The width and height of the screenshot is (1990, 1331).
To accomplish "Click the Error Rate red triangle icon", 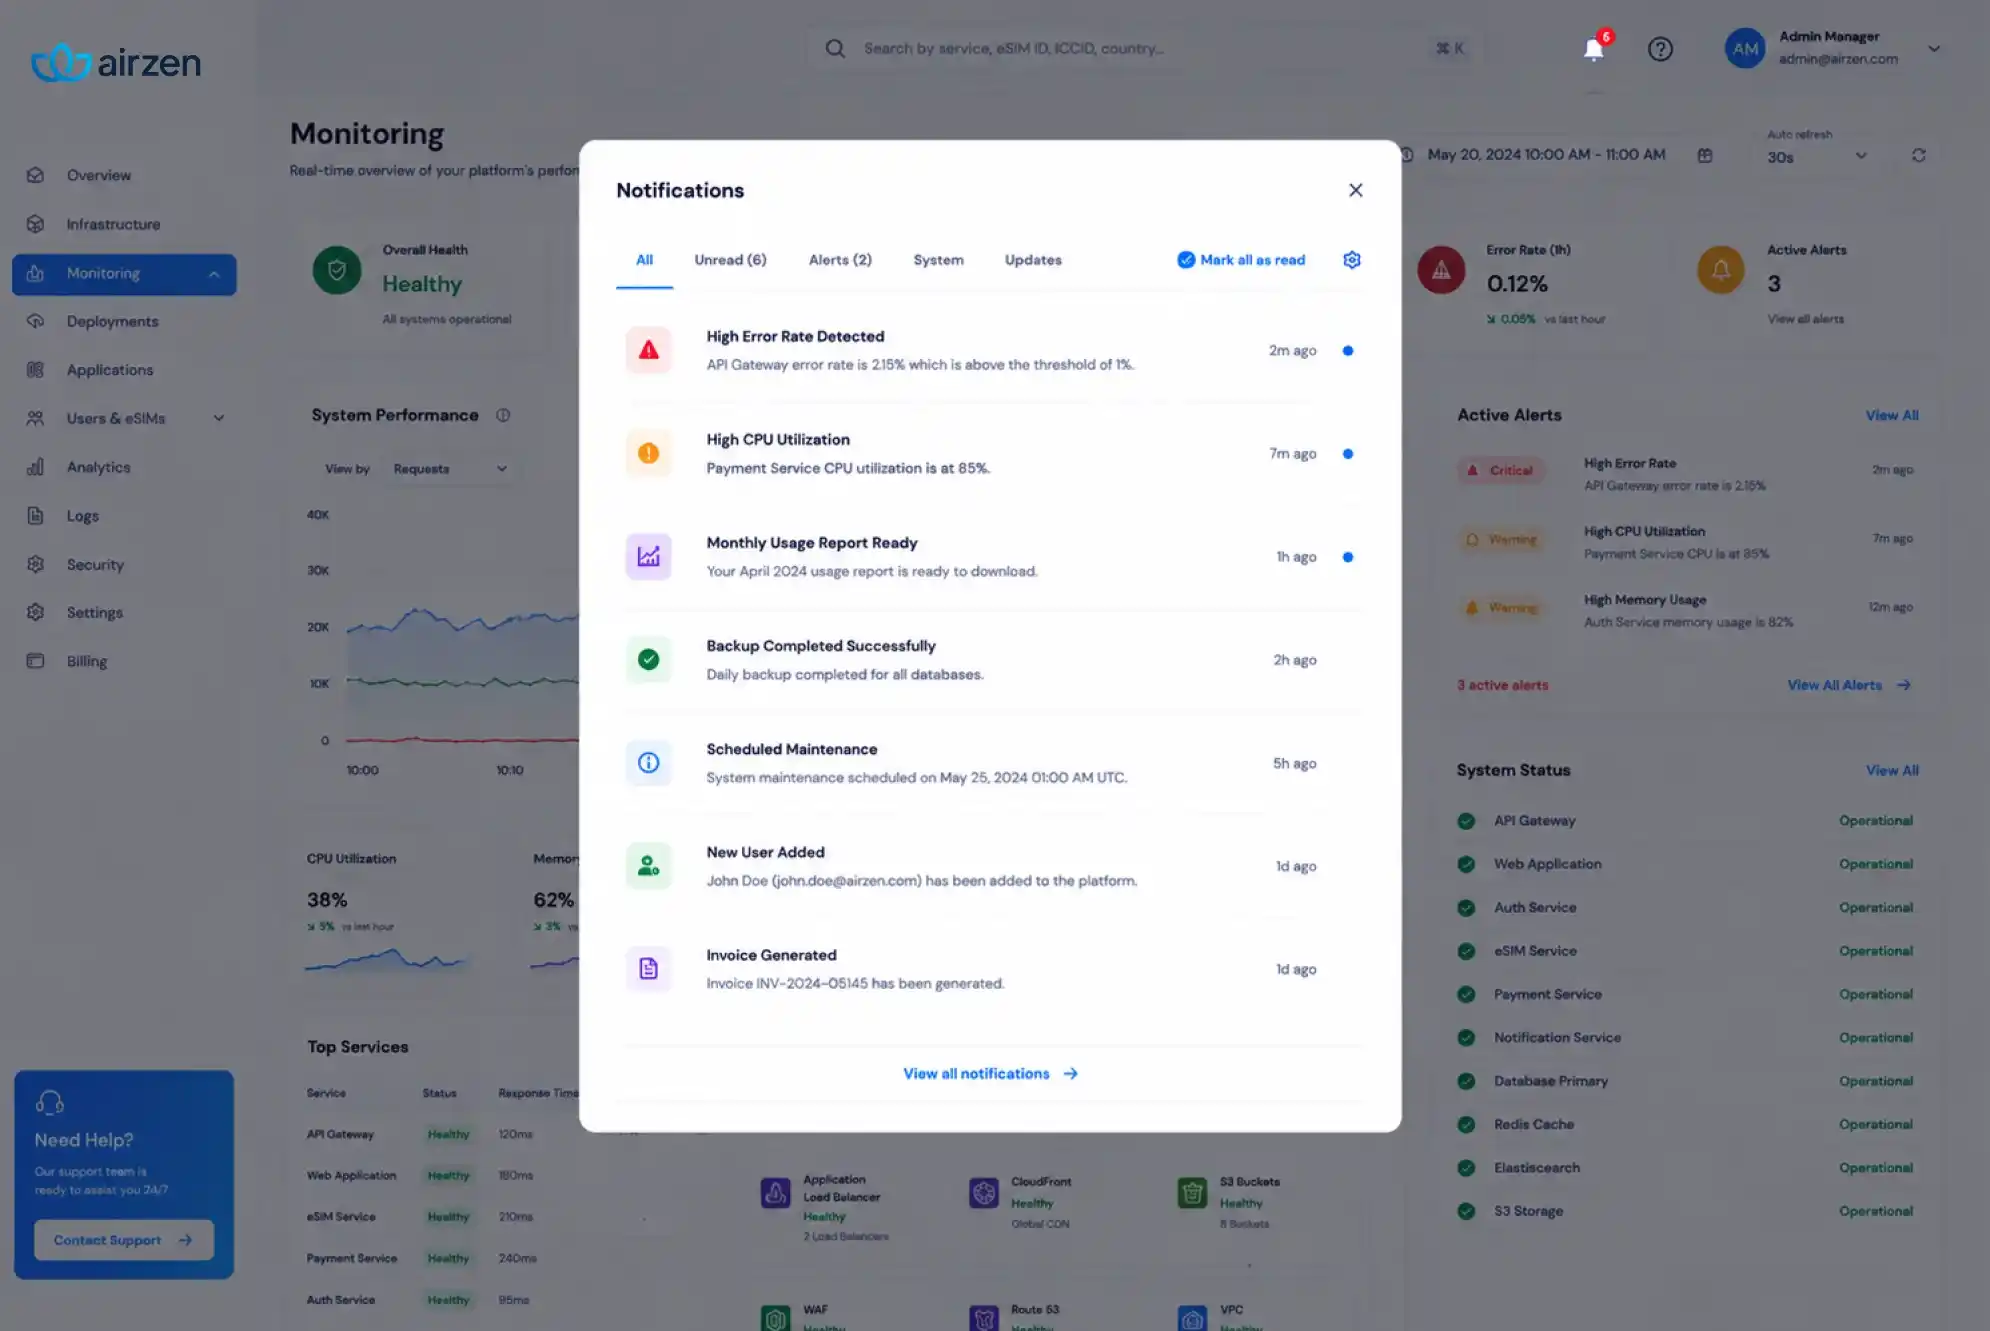I will pos(1441,270).
